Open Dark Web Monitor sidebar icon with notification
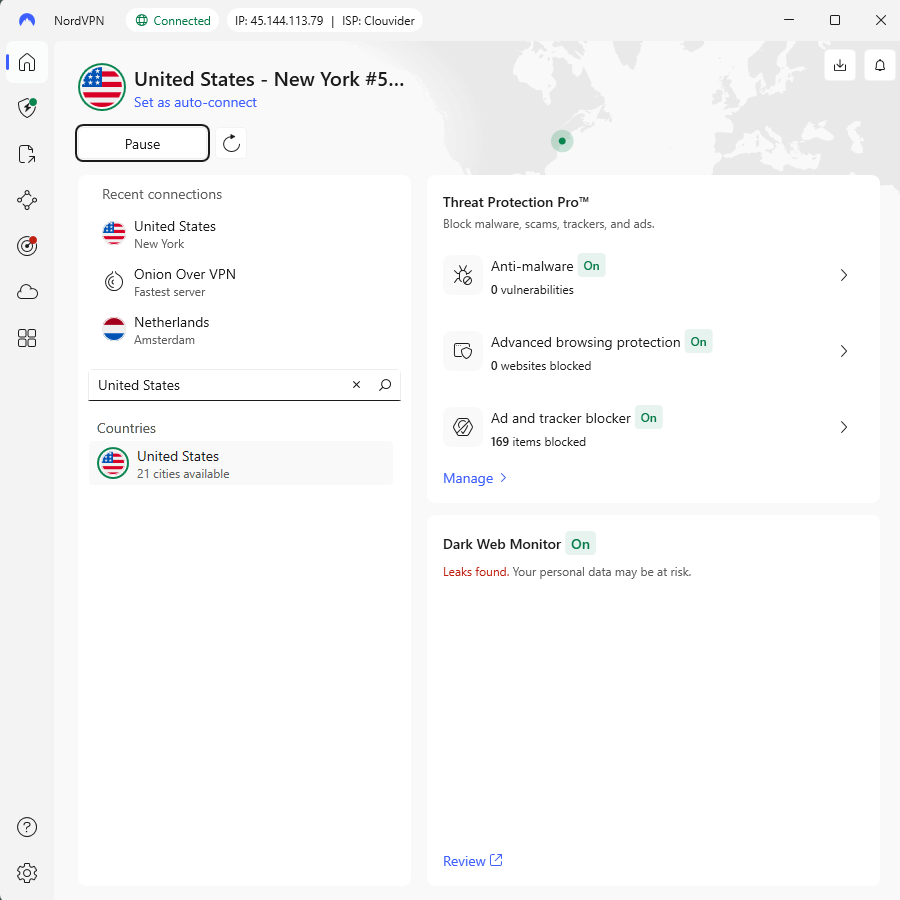The width and height of the screenshot is (900, 900). (26, 245)
